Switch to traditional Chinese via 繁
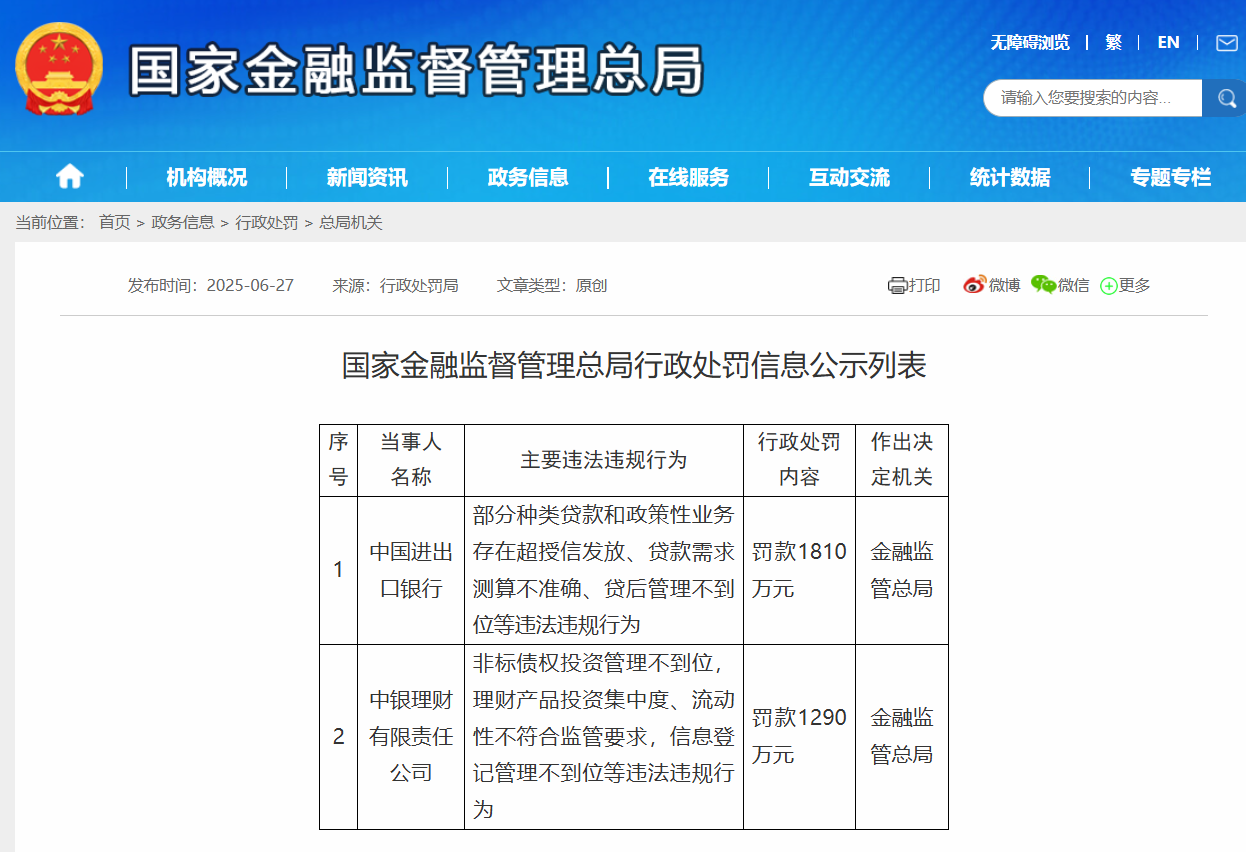1246x852 pixels. pos(1113,42)
